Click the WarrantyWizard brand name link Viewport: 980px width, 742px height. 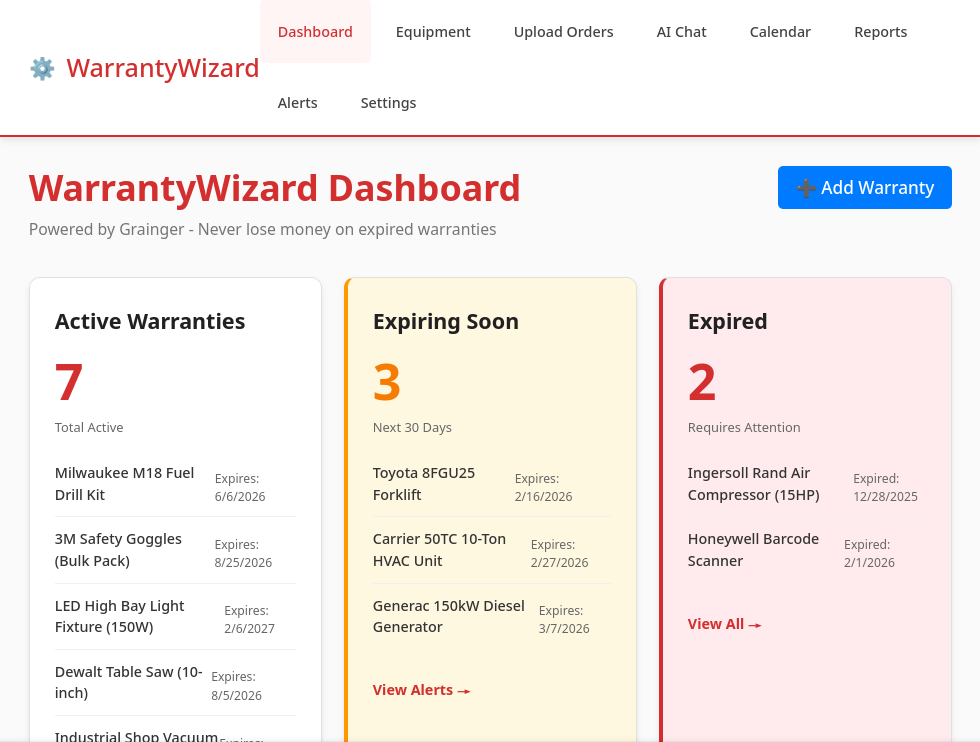pyautogui.click(x=162, y=68)
